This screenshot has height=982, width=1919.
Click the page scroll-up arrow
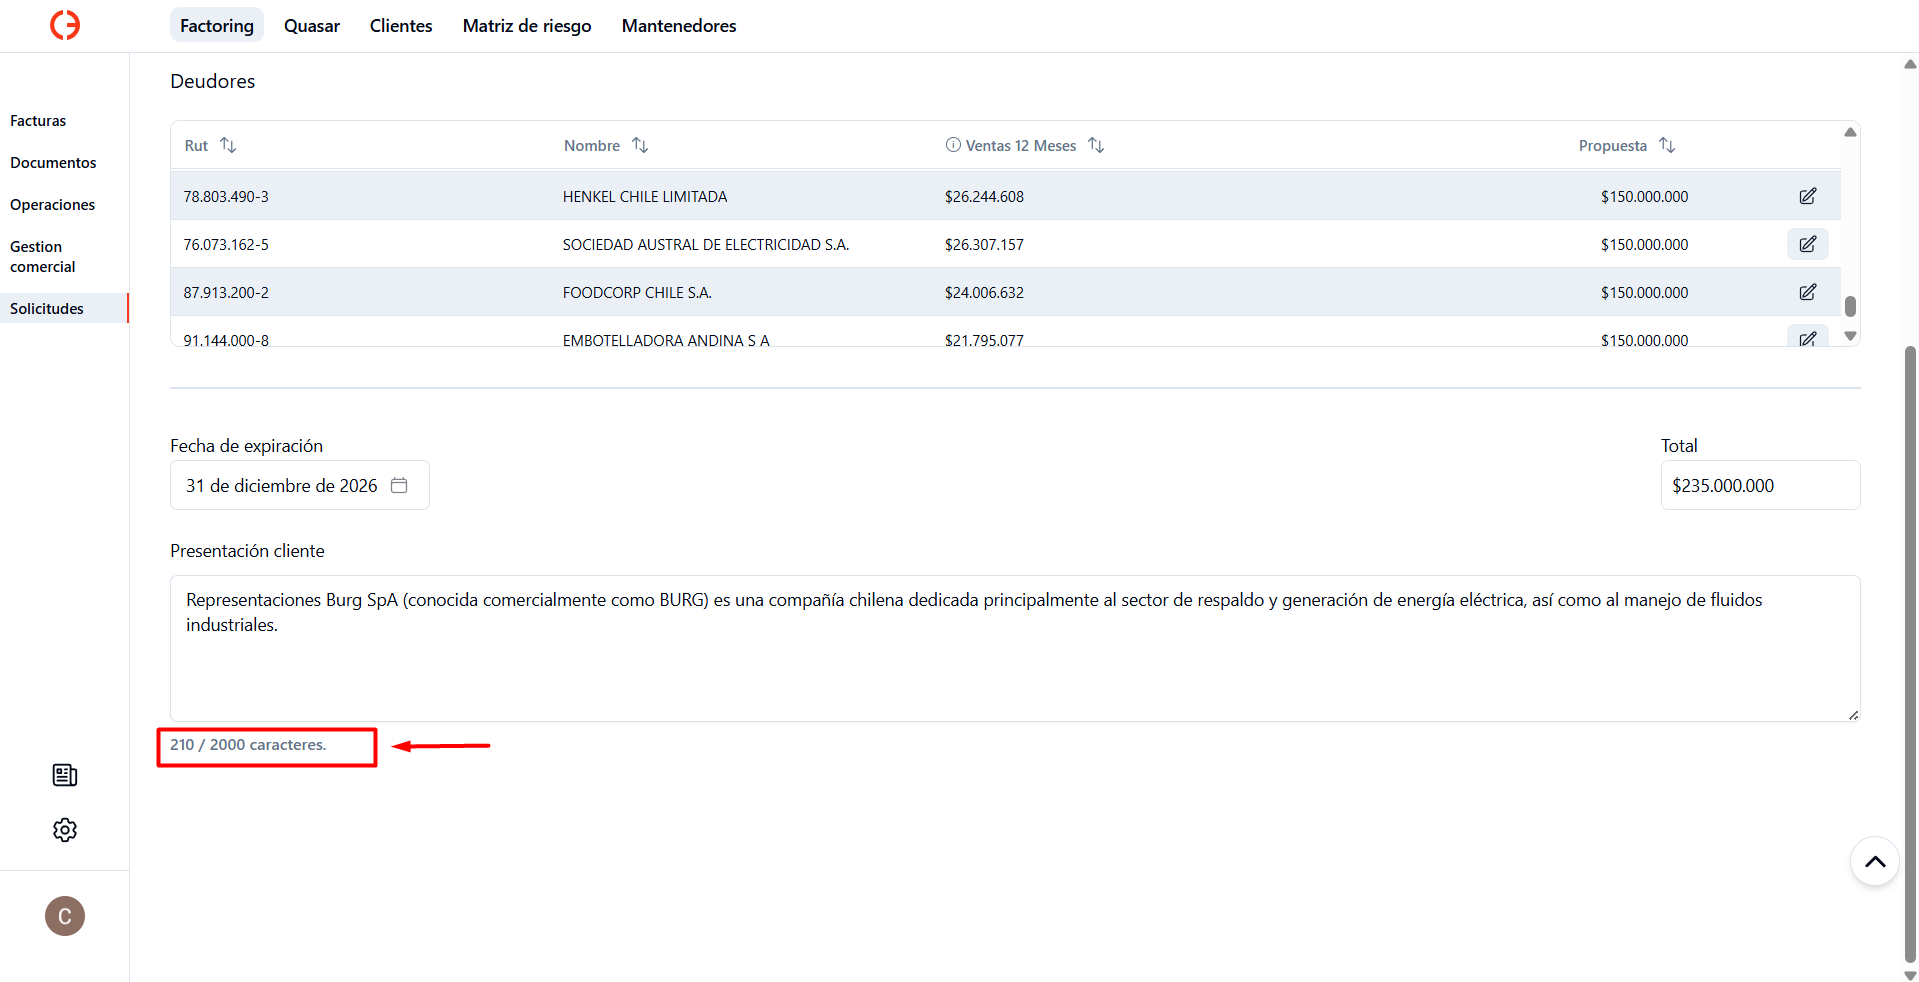point(1910,64)
